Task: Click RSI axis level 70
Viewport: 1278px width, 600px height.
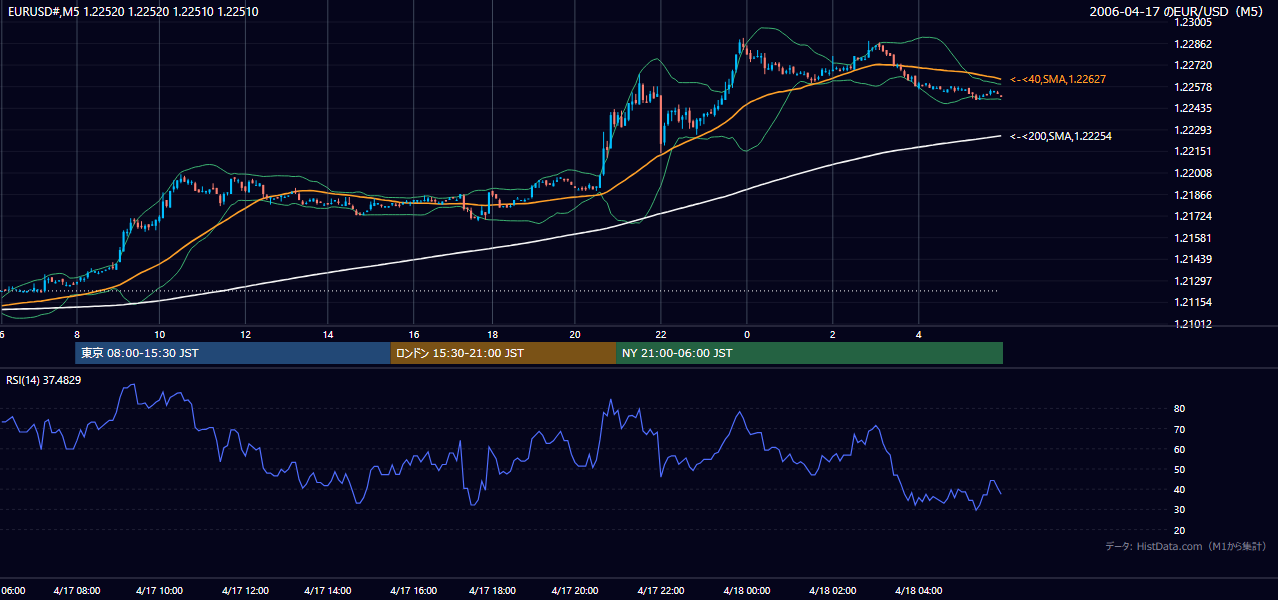Action: [x=1180, y=429]
